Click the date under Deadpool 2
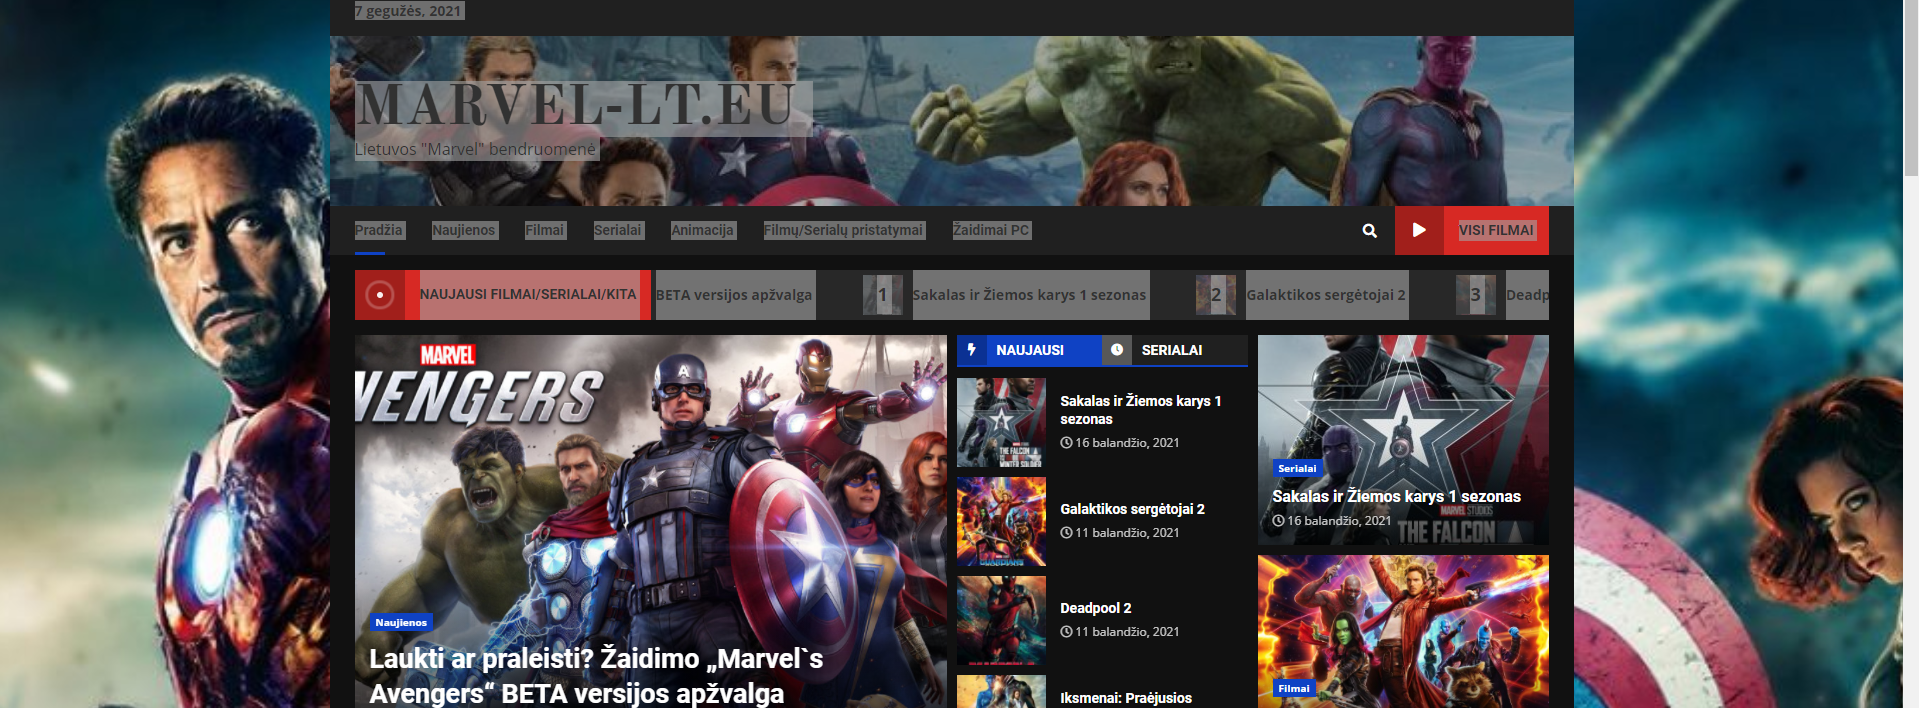 1120,632
